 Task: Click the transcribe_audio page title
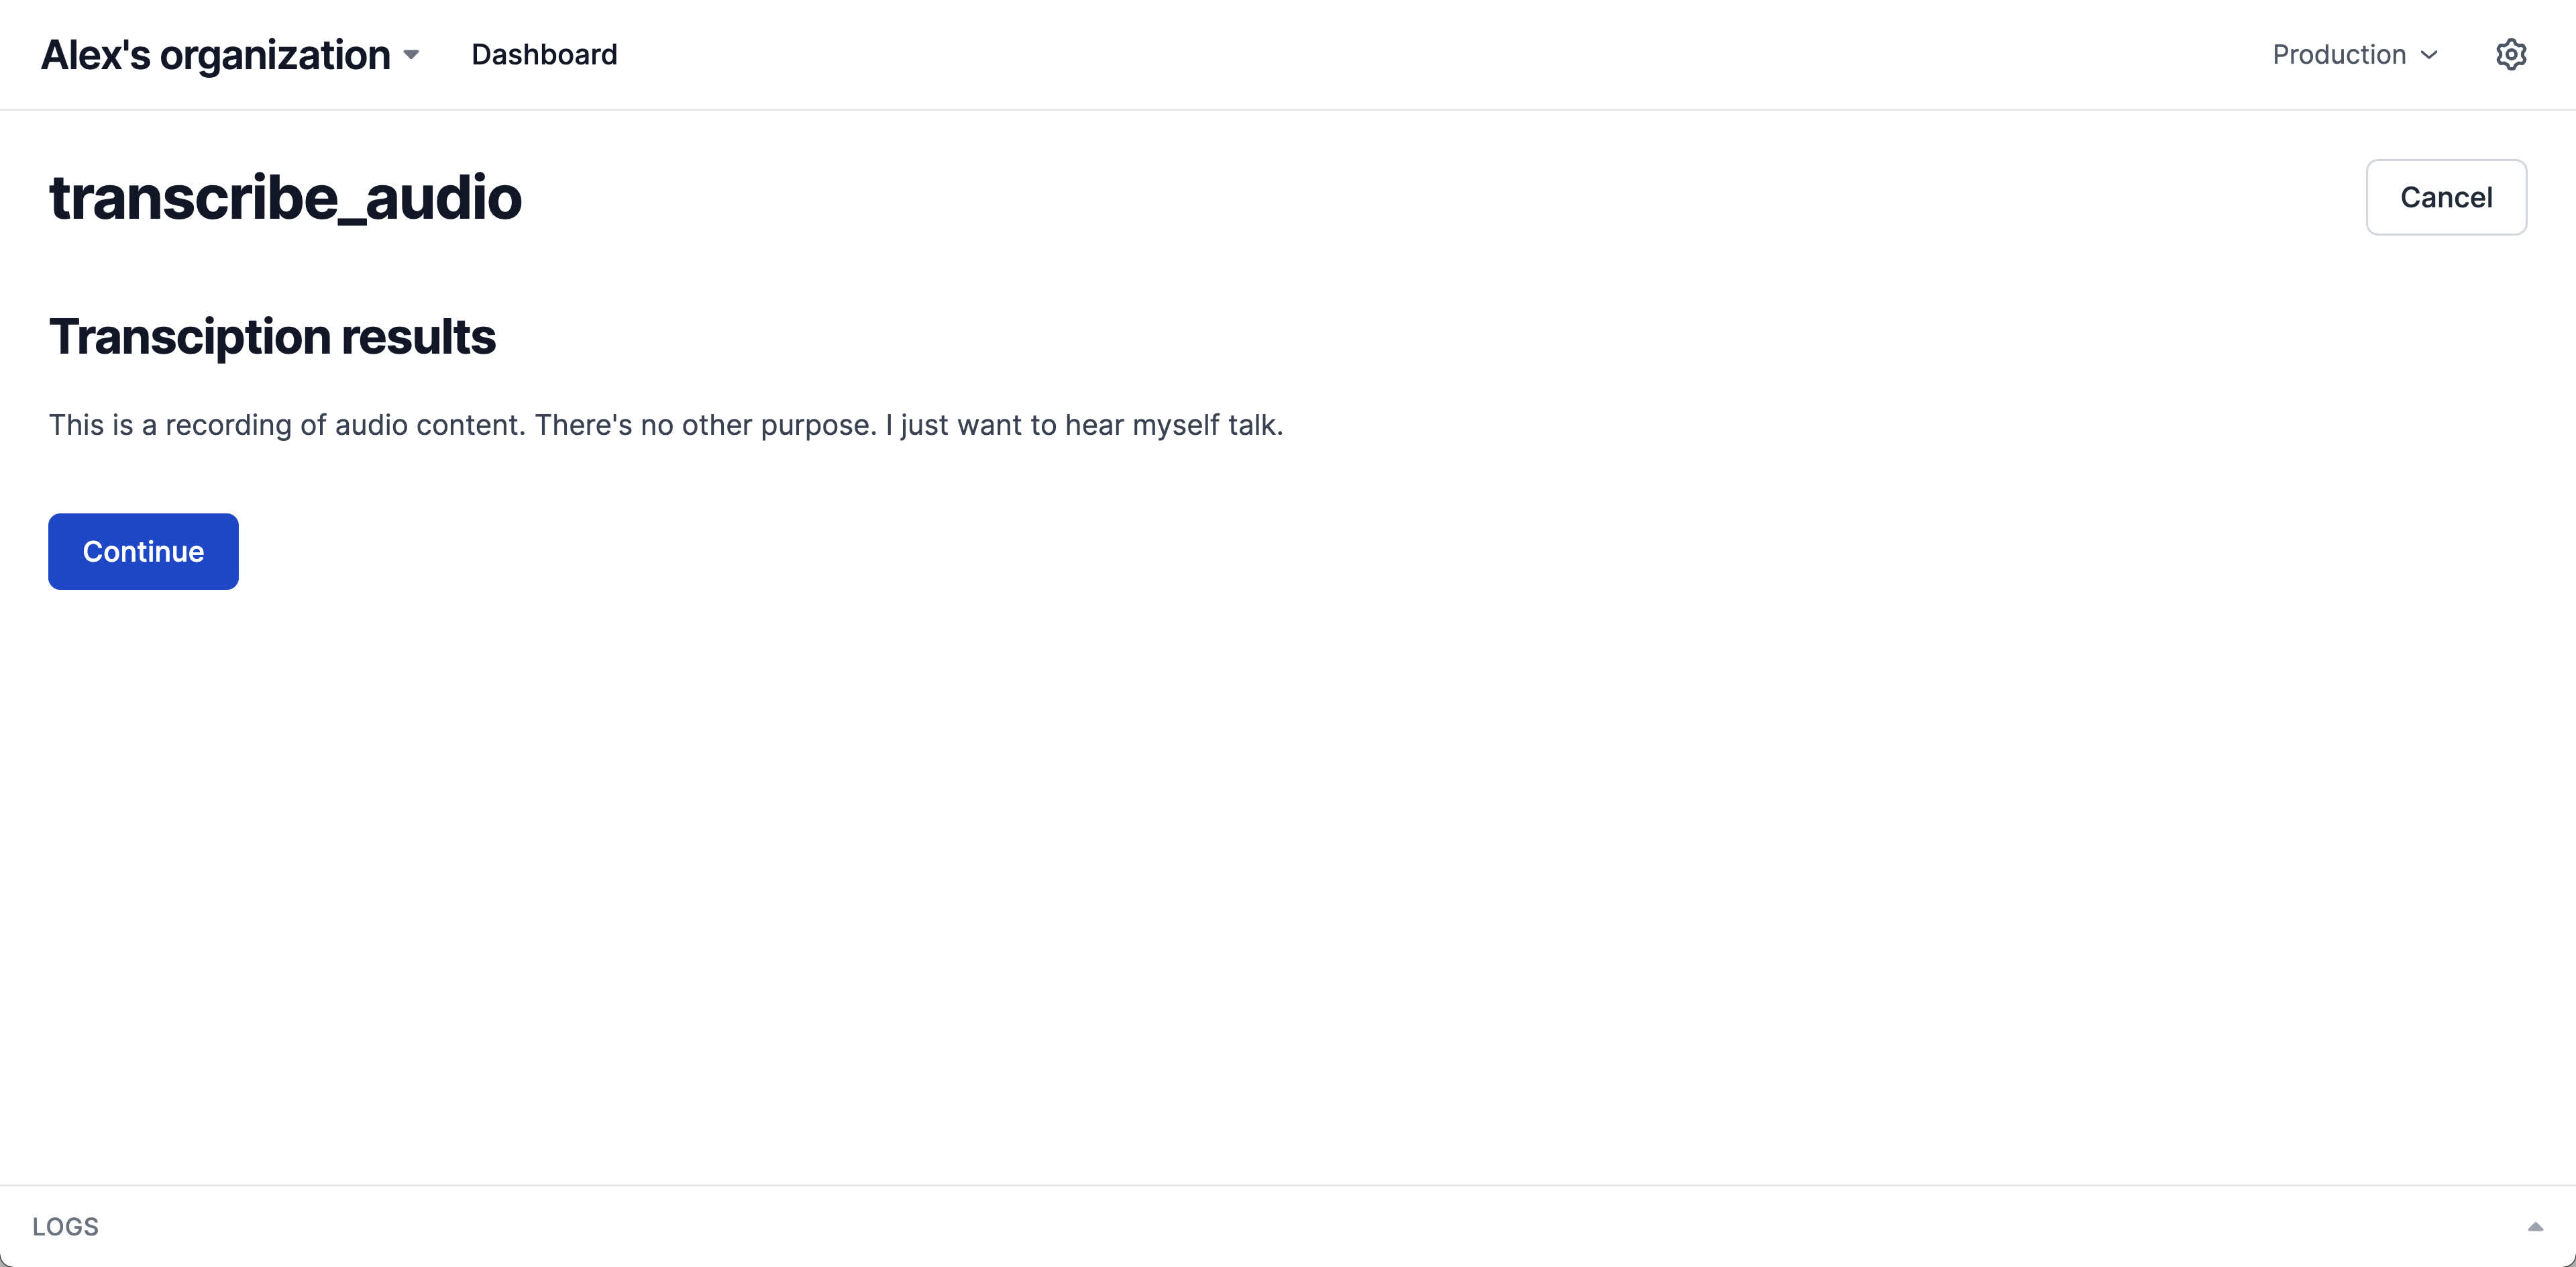tap(285, 197)
